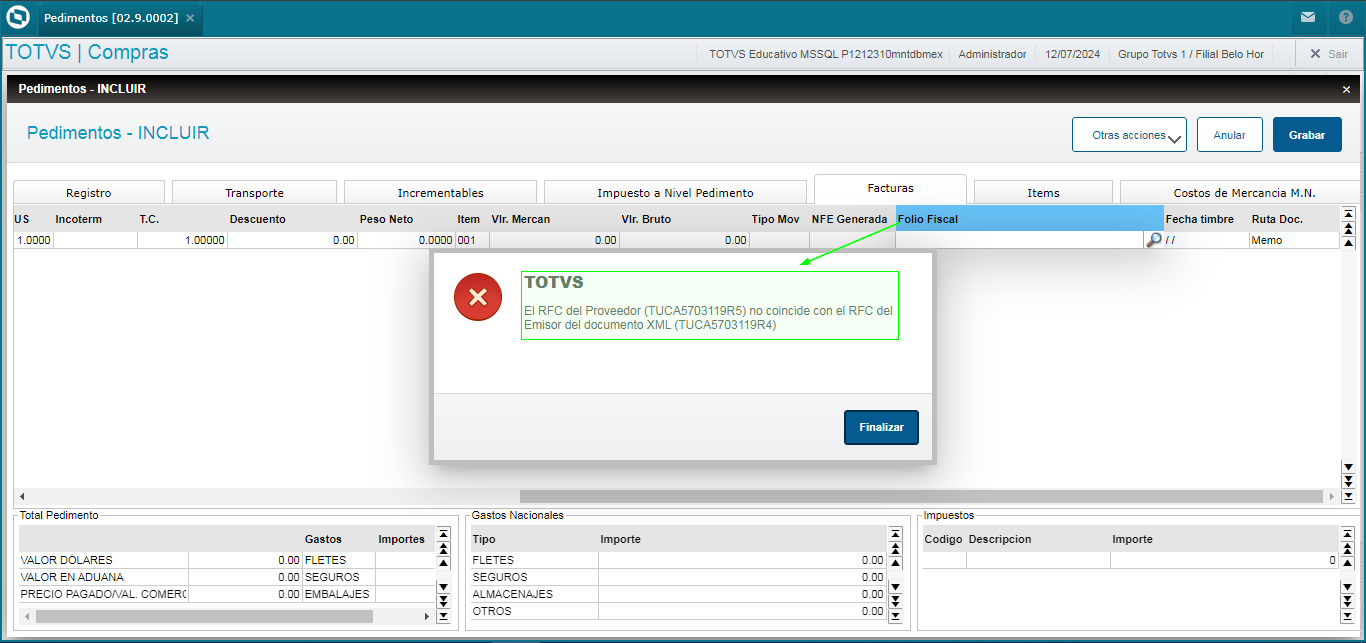Screen dimensions: 1366x643
Task: Jump to last row in Total Pedimento grid
Action: click(x=443, y=616)
